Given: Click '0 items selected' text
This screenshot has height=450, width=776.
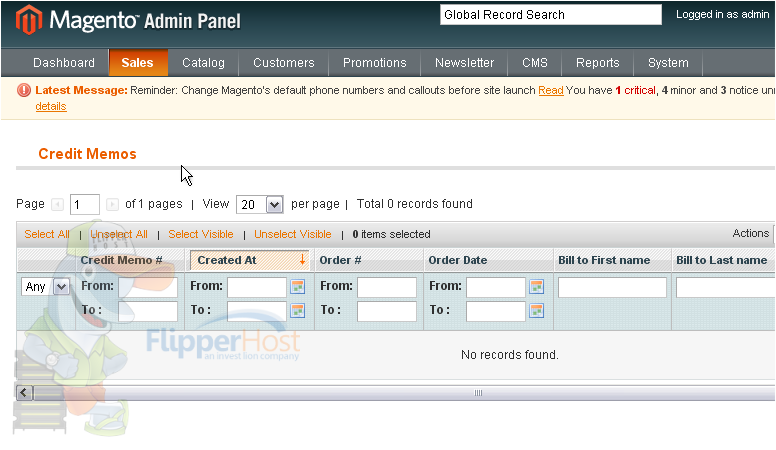Looking at the screenshot, I should click(x=391, y=234).
